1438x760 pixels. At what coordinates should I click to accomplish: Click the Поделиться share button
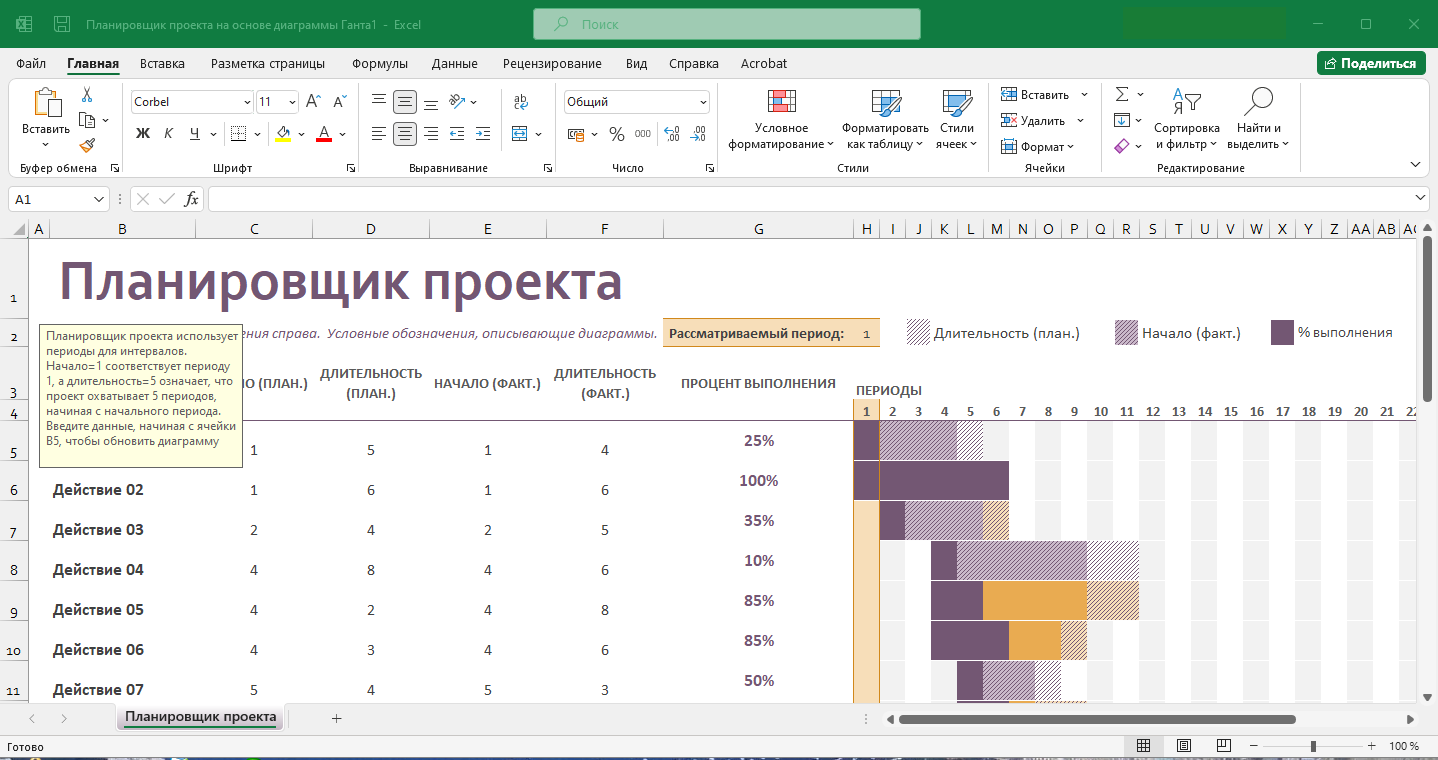1371,63
